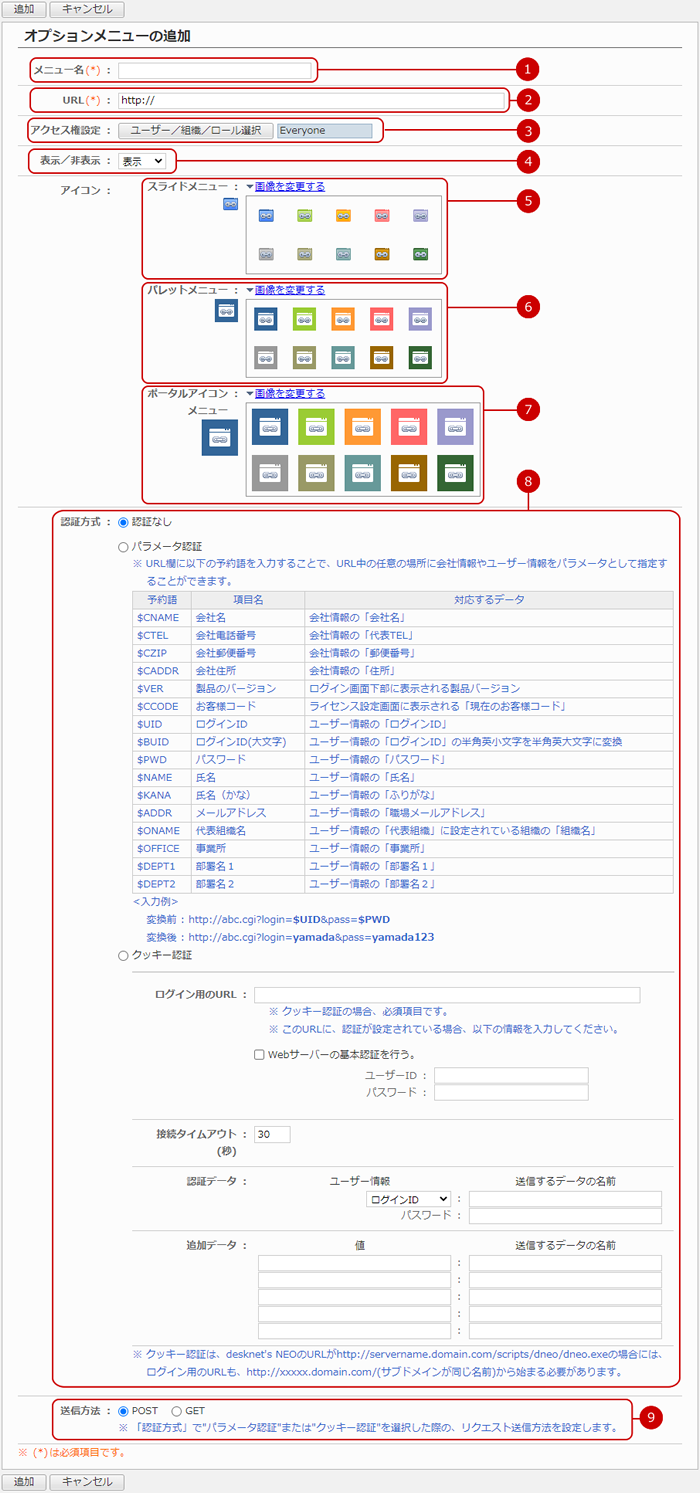
Task: Click the $OFFICE reserved word cell
Action: [161, 848]
